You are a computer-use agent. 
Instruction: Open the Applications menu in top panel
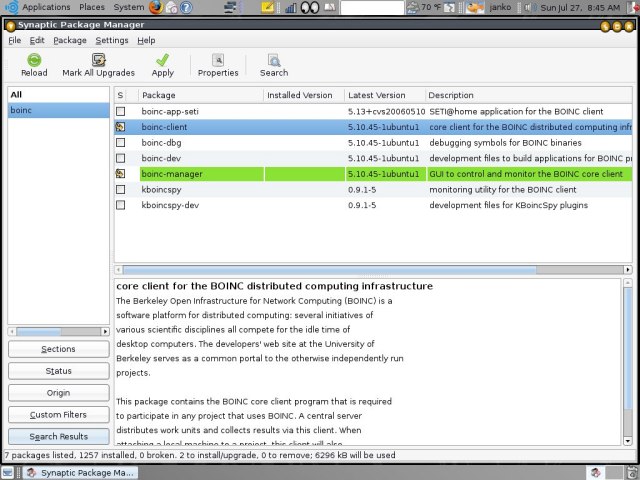46,7
